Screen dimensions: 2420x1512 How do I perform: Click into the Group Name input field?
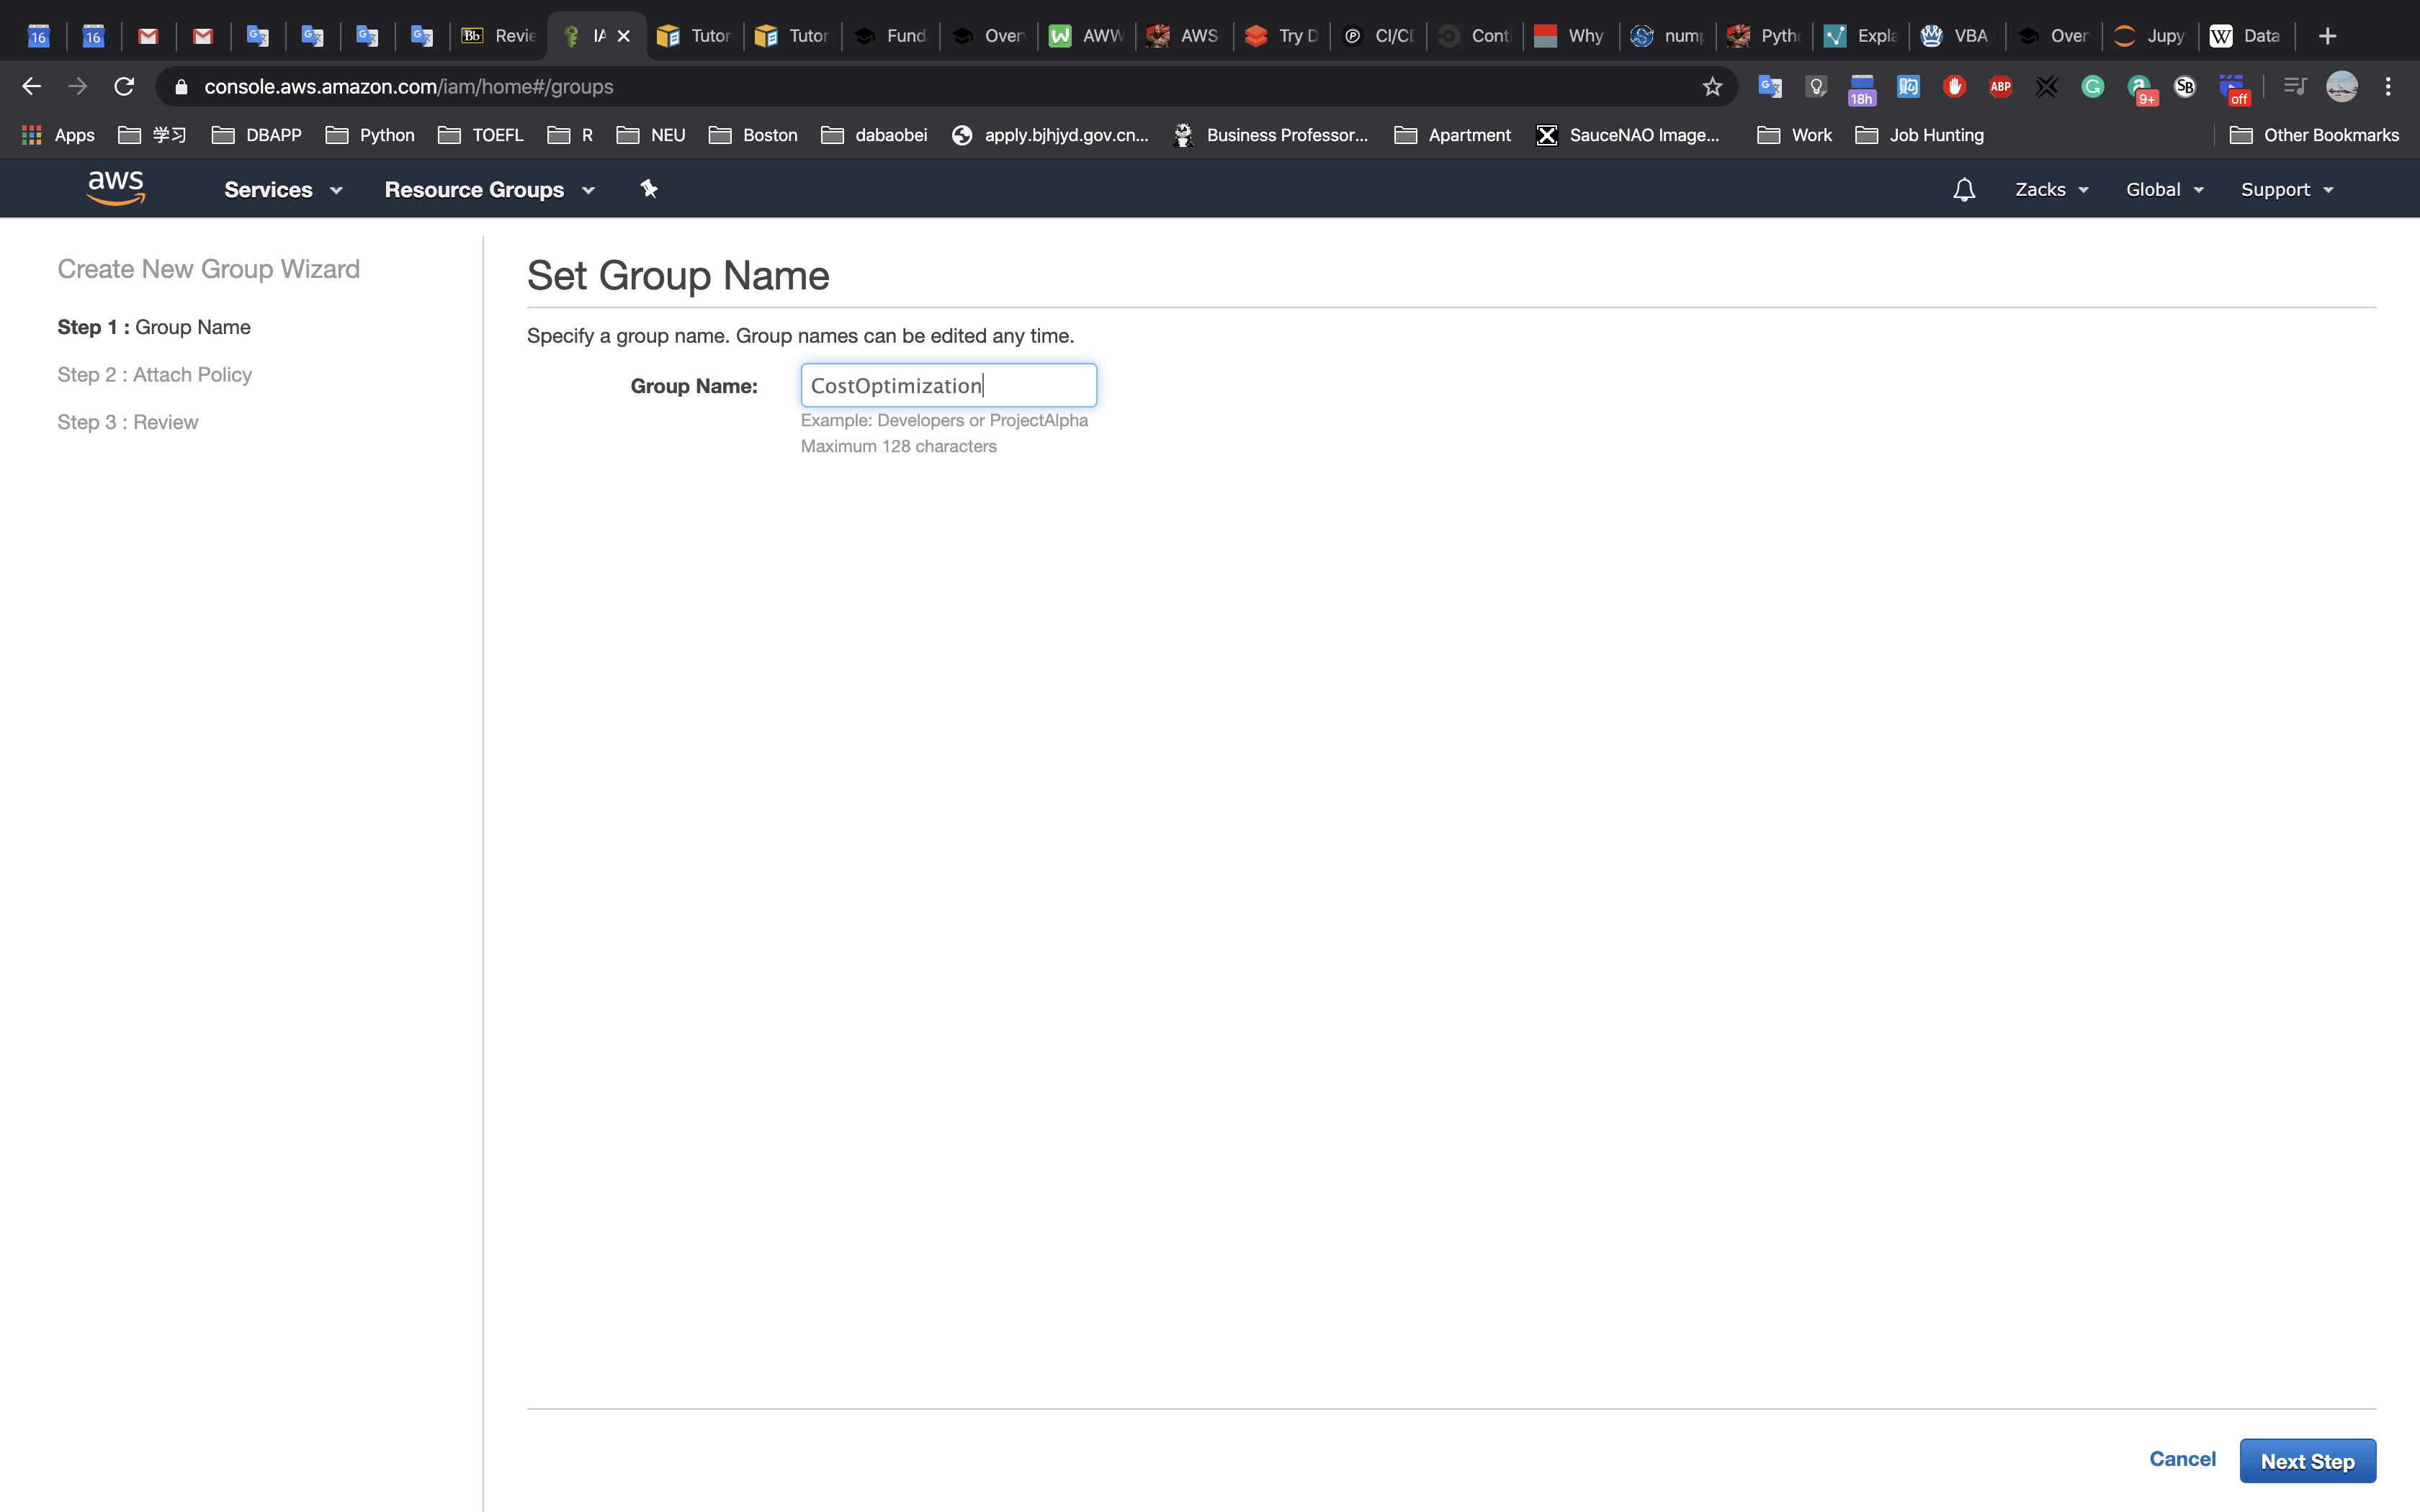click(948, 386)
